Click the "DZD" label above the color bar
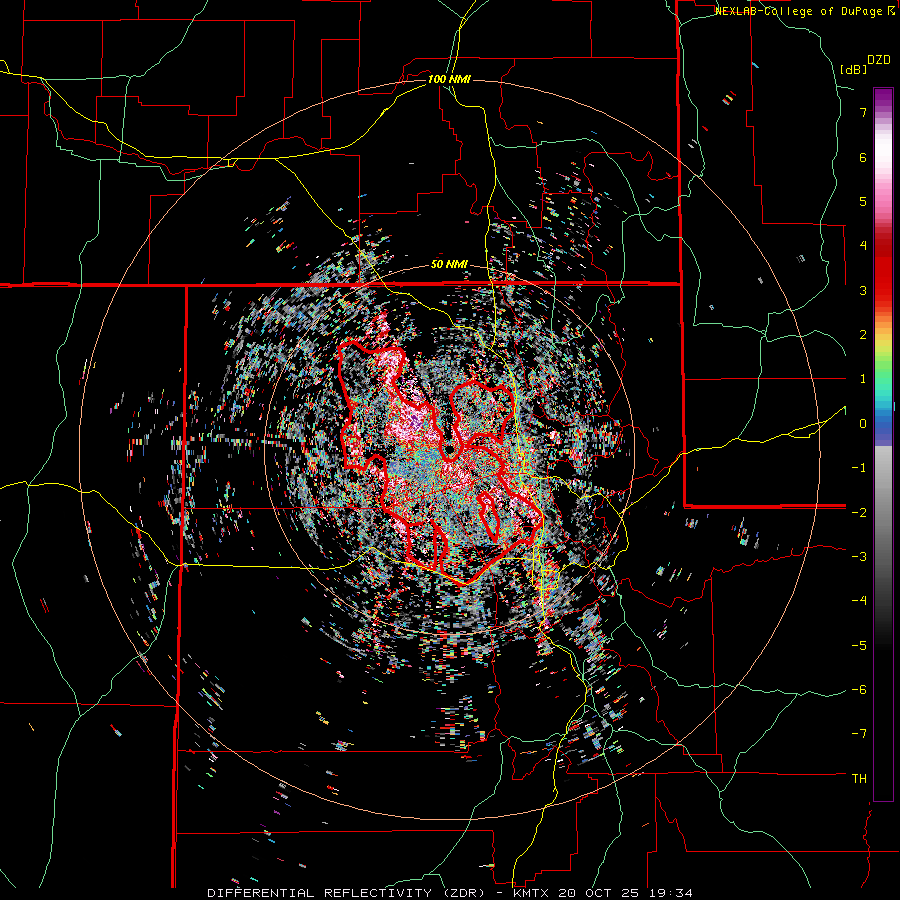 pos(879,60)
